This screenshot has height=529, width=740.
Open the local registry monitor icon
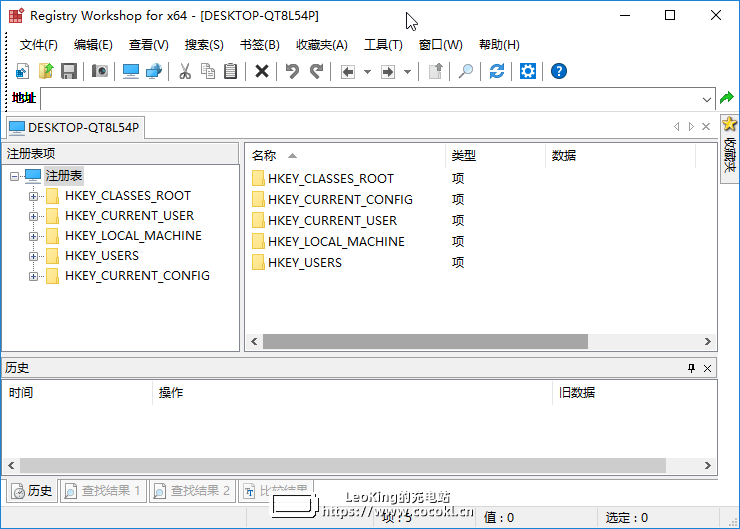pos(131,71)
